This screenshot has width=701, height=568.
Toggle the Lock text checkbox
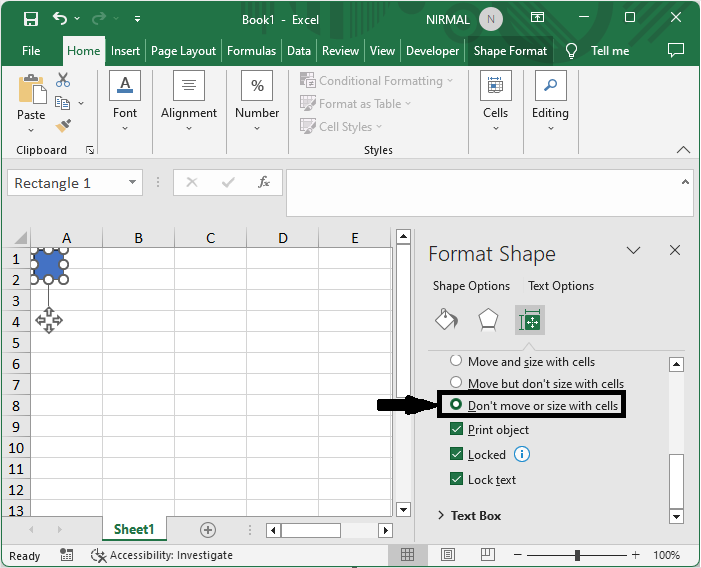(457, 480)
